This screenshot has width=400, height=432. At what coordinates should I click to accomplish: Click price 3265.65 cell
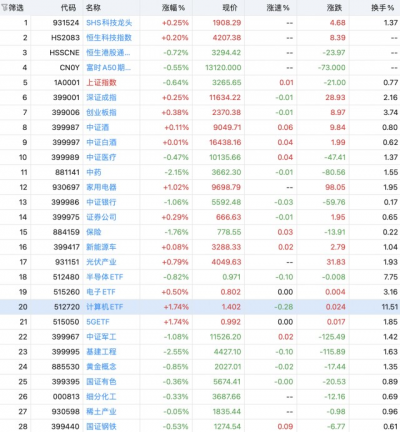pyautogui.click(x=227, y=83)
